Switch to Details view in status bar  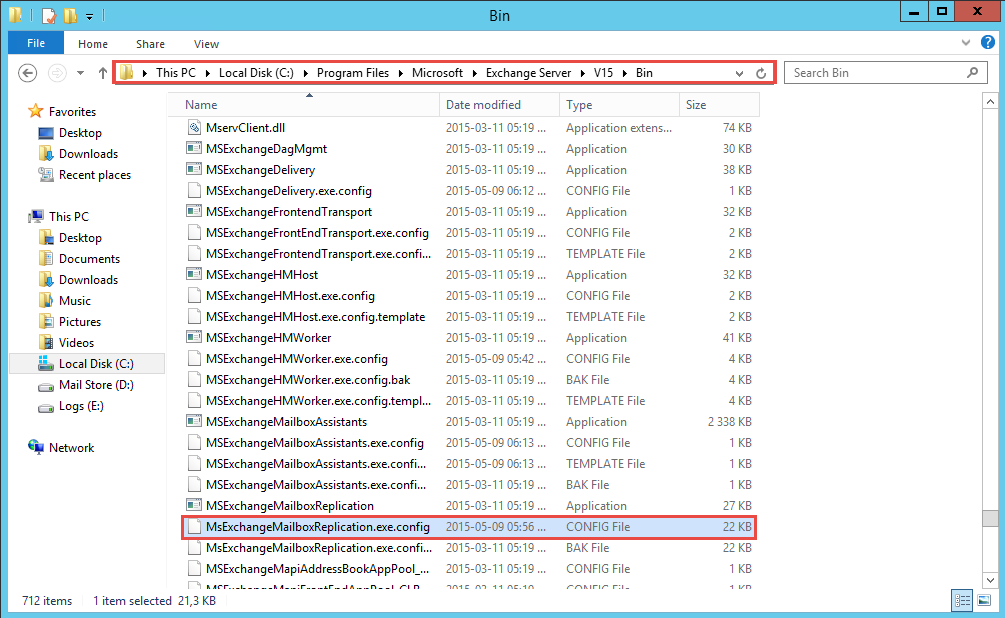point(963,601)
